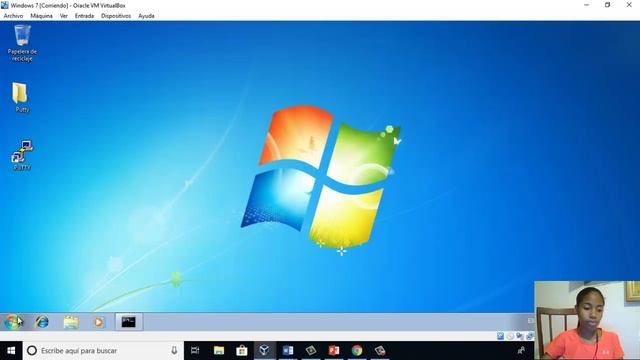
Task: Click the Windows 10 Start button
Action: pos(11,351)
